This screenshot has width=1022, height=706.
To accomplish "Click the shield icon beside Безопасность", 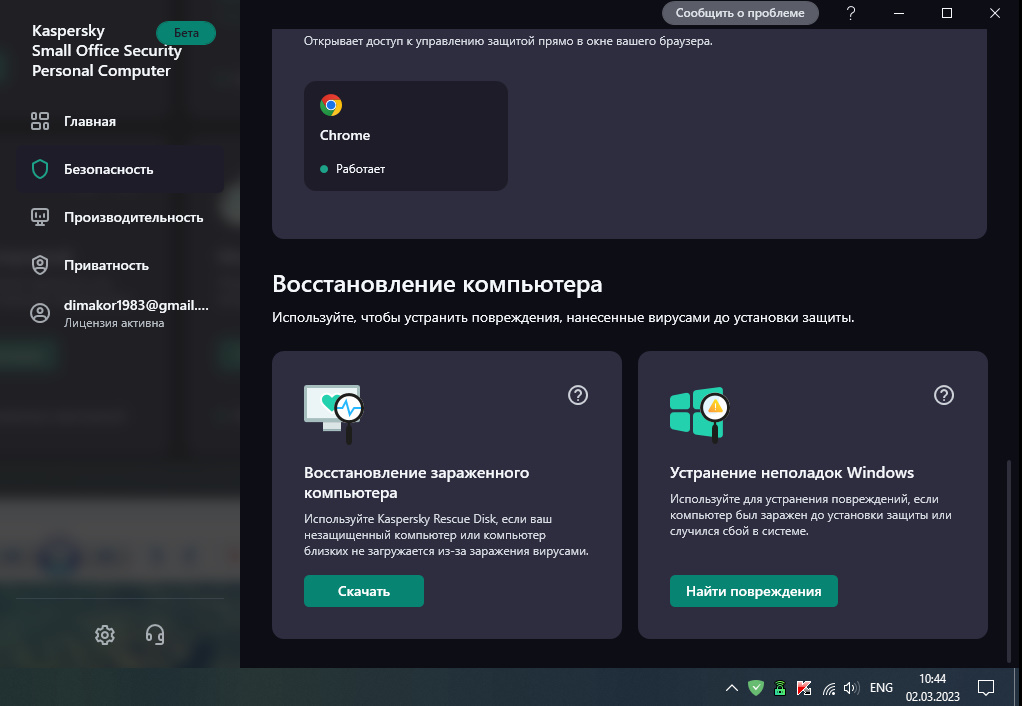I will pos(40,169).
